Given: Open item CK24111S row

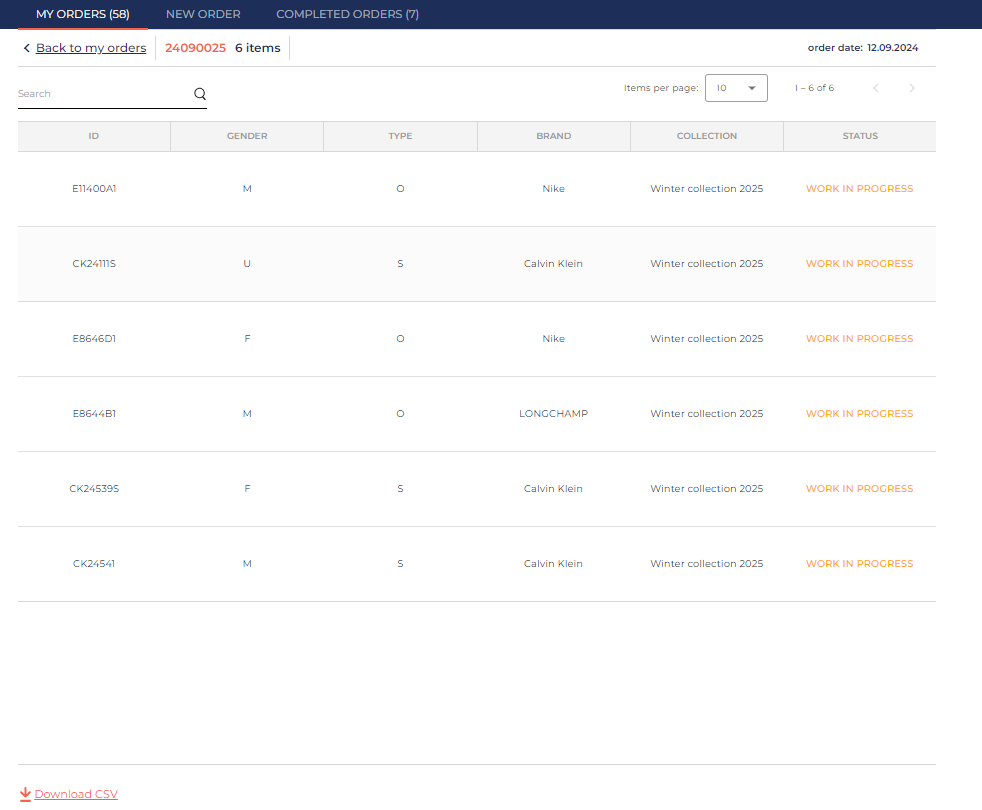Looking at the screenshot, I should tap(94, 264).
